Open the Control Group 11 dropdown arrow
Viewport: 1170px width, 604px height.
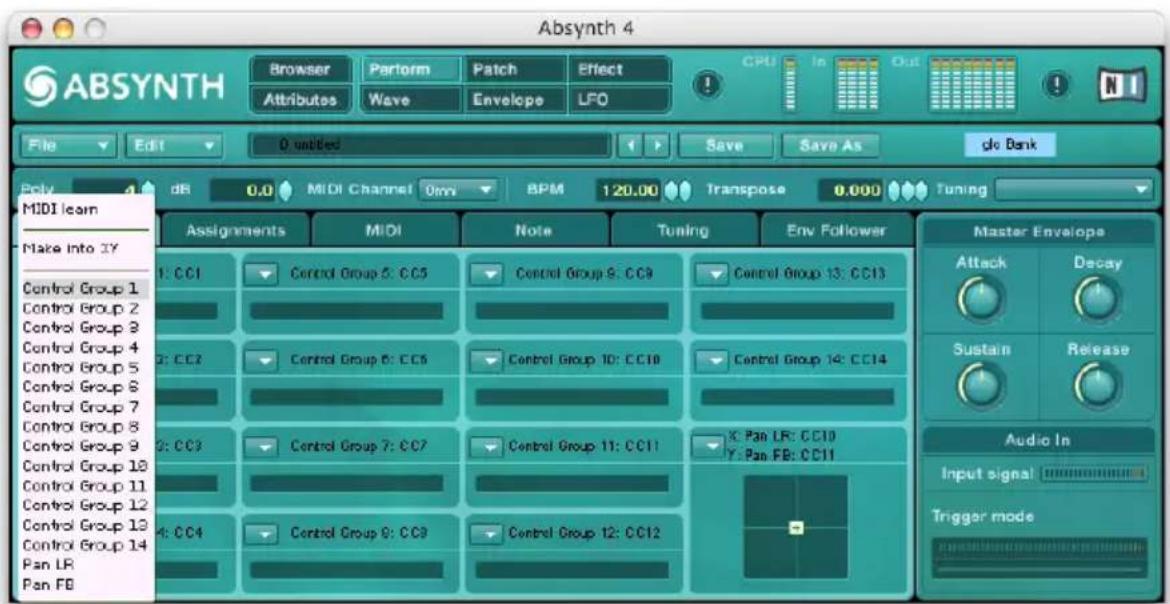[x=488, y=448]
